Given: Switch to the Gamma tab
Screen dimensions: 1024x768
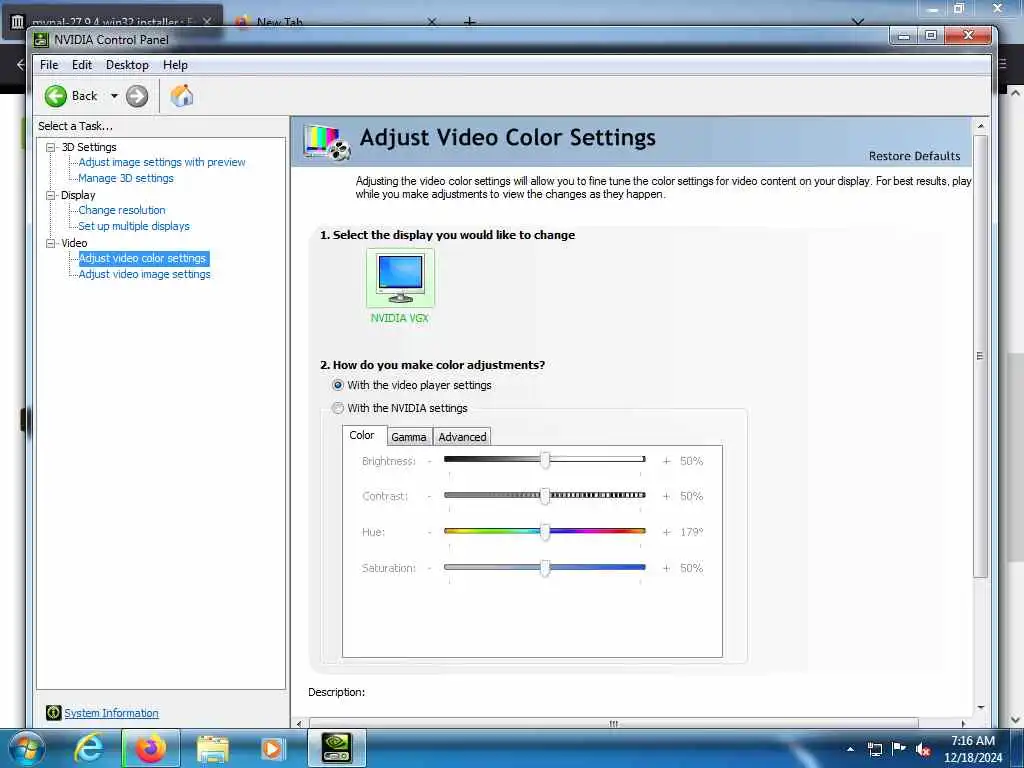Looking at the screenshot, I should pos(409,437).
